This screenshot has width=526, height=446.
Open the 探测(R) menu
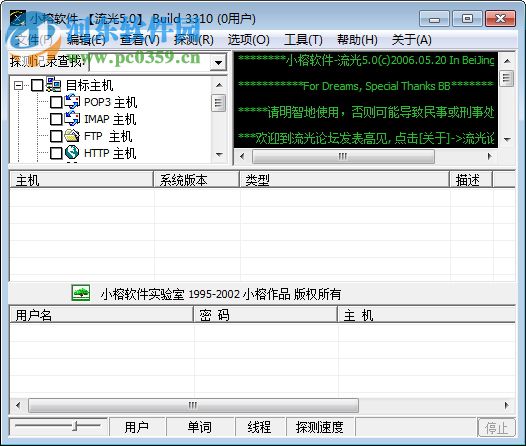tap(194, 40)
